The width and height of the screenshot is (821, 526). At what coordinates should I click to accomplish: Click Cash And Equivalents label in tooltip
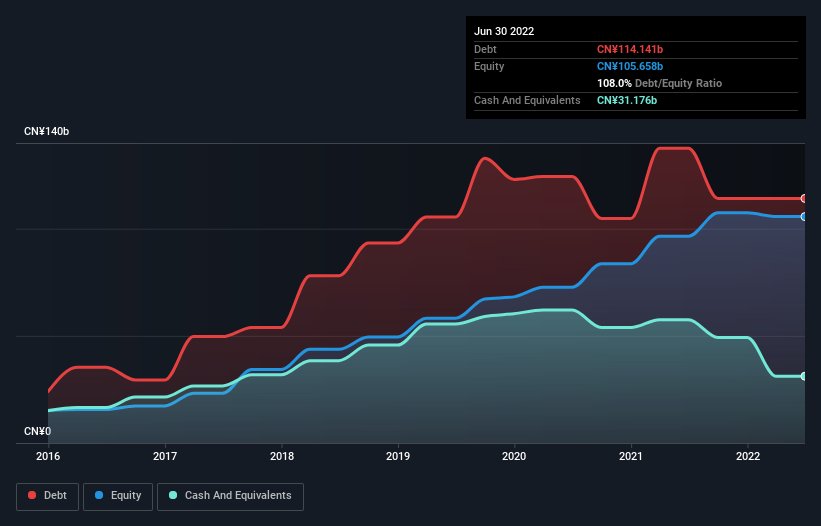(x=527, y=100)
